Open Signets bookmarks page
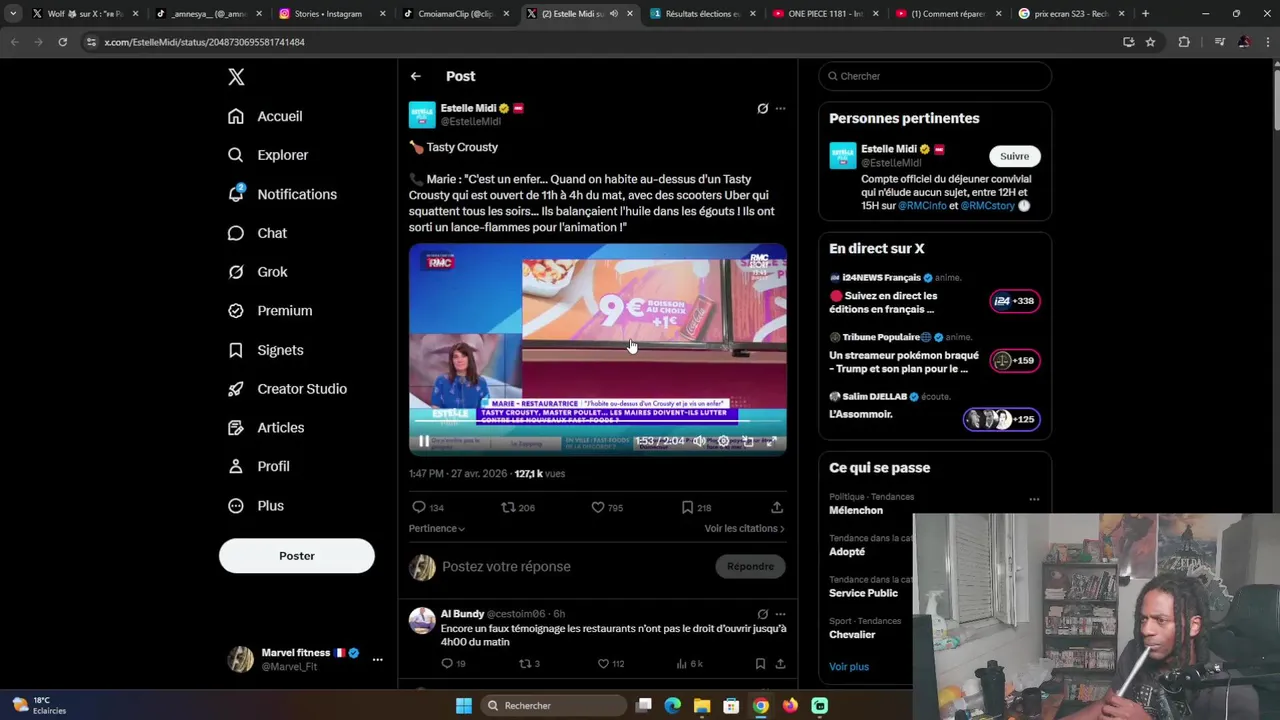 click(x=265, y=350)
